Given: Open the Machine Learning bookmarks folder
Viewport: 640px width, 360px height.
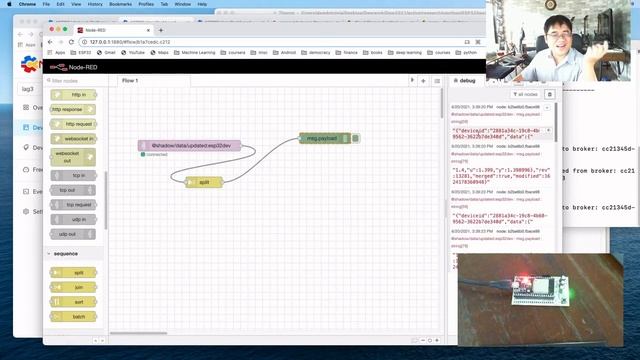Looking at the screenshot, I should click(195, 53).
